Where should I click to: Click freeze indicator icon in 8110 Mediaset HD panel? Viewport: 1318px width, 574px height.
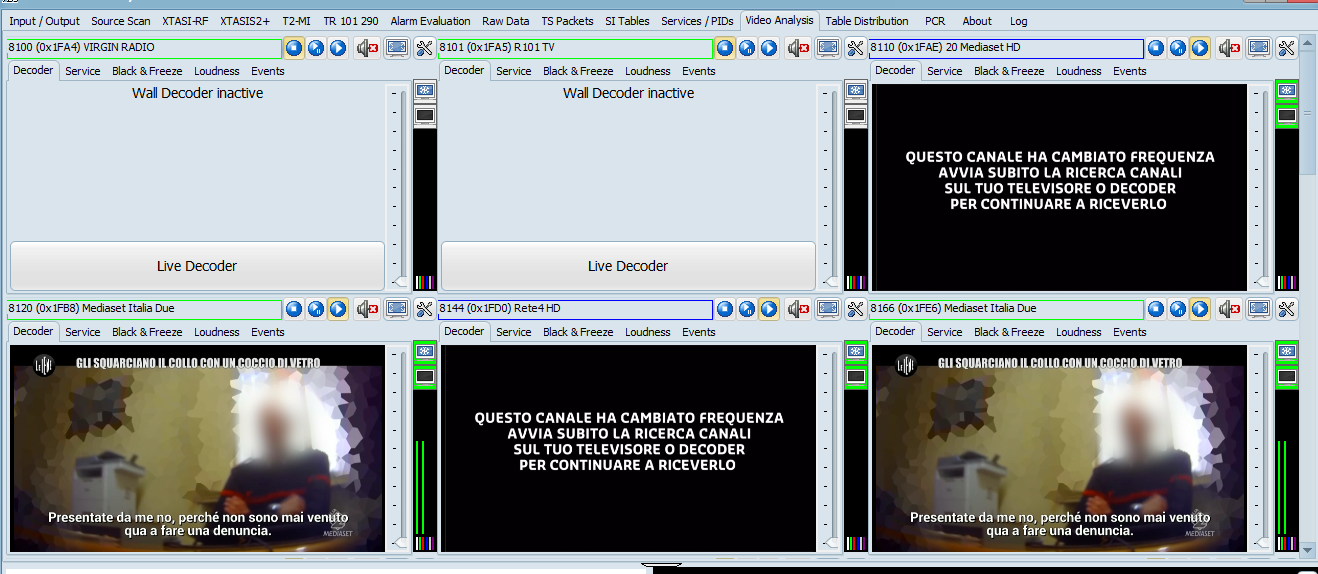click(1287, 91)
